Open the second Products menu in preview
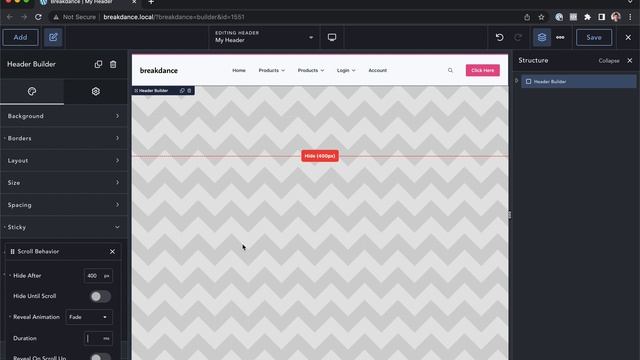This screenshot has width=640, height=360. [x=311, y=70]
